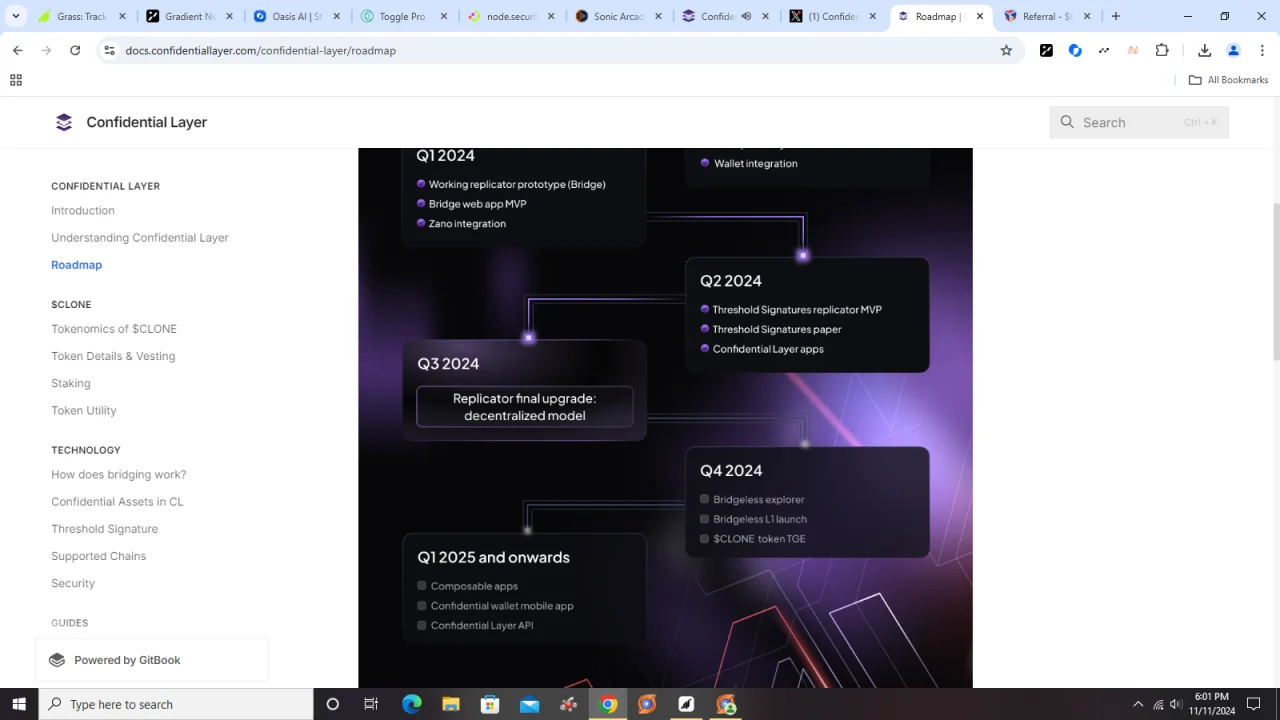
Task: Open the Chrome three-dot menu
Action: (x=1262, y=50)
